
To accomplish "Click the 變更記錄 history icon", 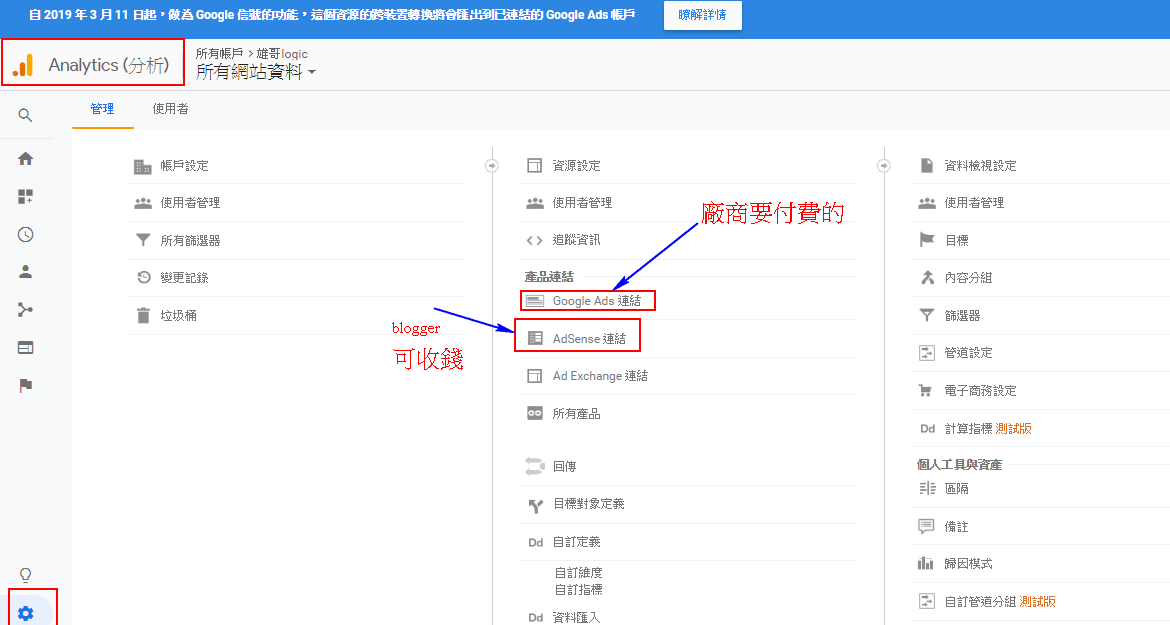I will click(x=143, y=277).
